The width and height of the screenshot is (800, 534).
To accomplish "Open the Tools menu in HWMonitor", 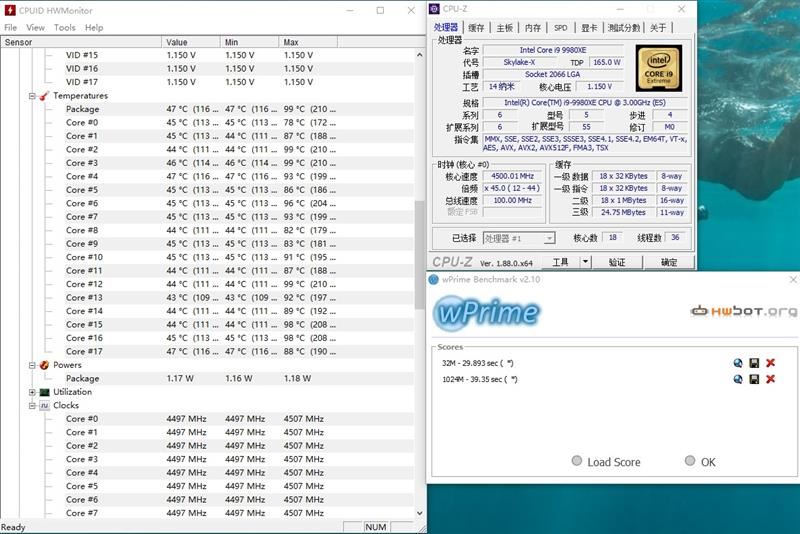I will 64,28.
